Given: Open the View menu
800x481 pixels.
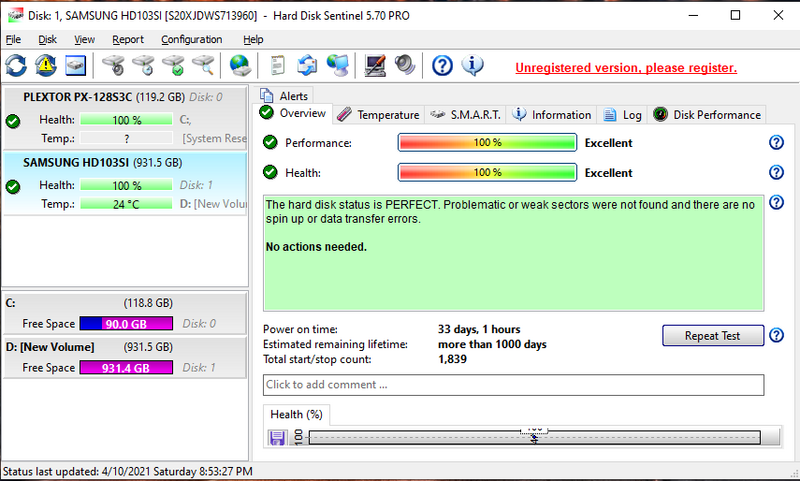Looking at the screenshot, I should coord(84,39).
